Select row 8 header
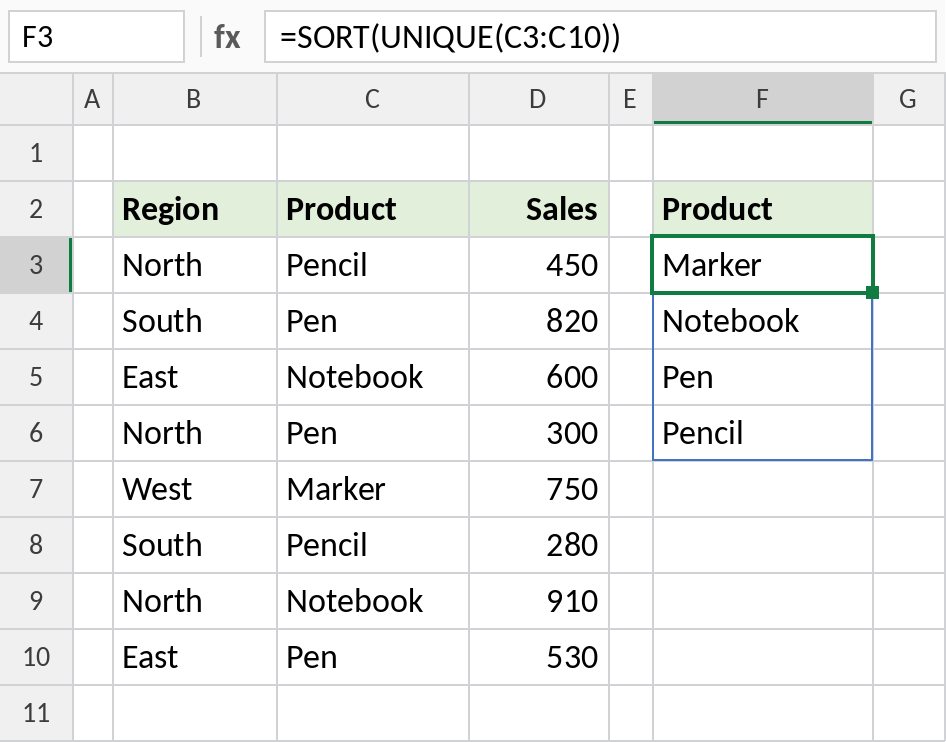The height and width of the screenshot is (742, 946). (x=36, y=545)
